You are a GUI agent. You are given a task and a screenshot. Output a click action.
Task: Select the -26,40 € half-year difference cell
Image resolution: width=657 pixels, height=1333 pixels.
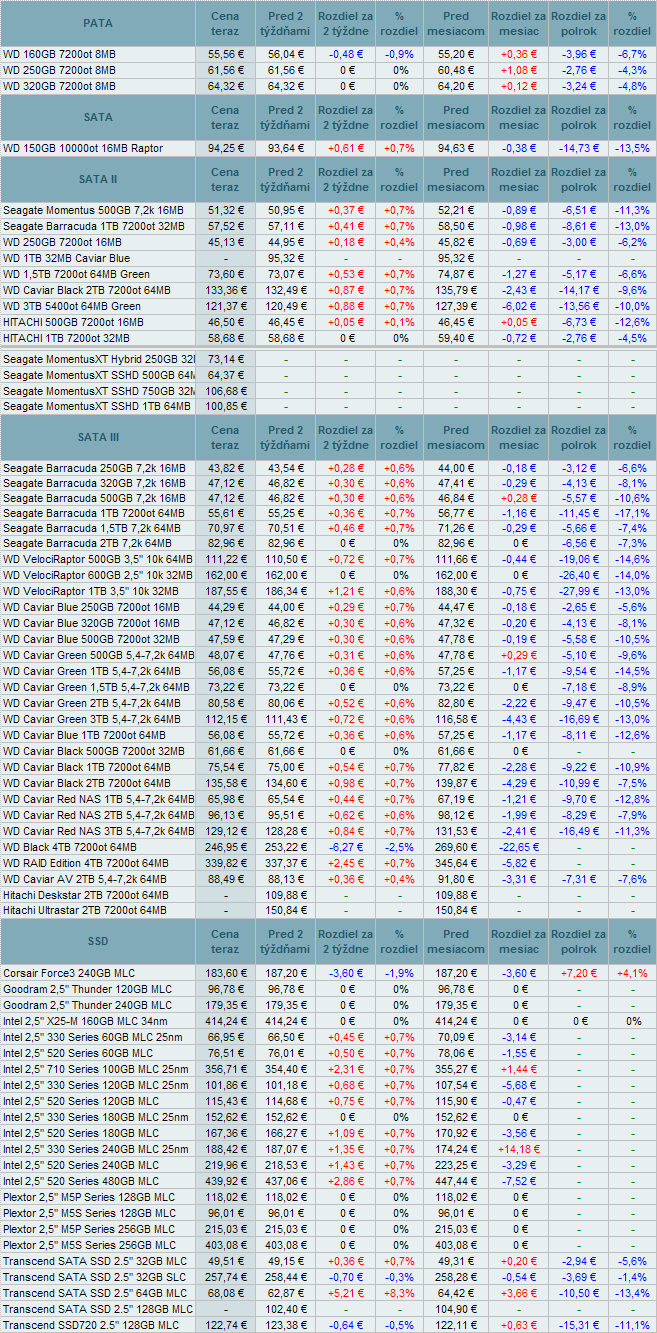click(578, 576)
